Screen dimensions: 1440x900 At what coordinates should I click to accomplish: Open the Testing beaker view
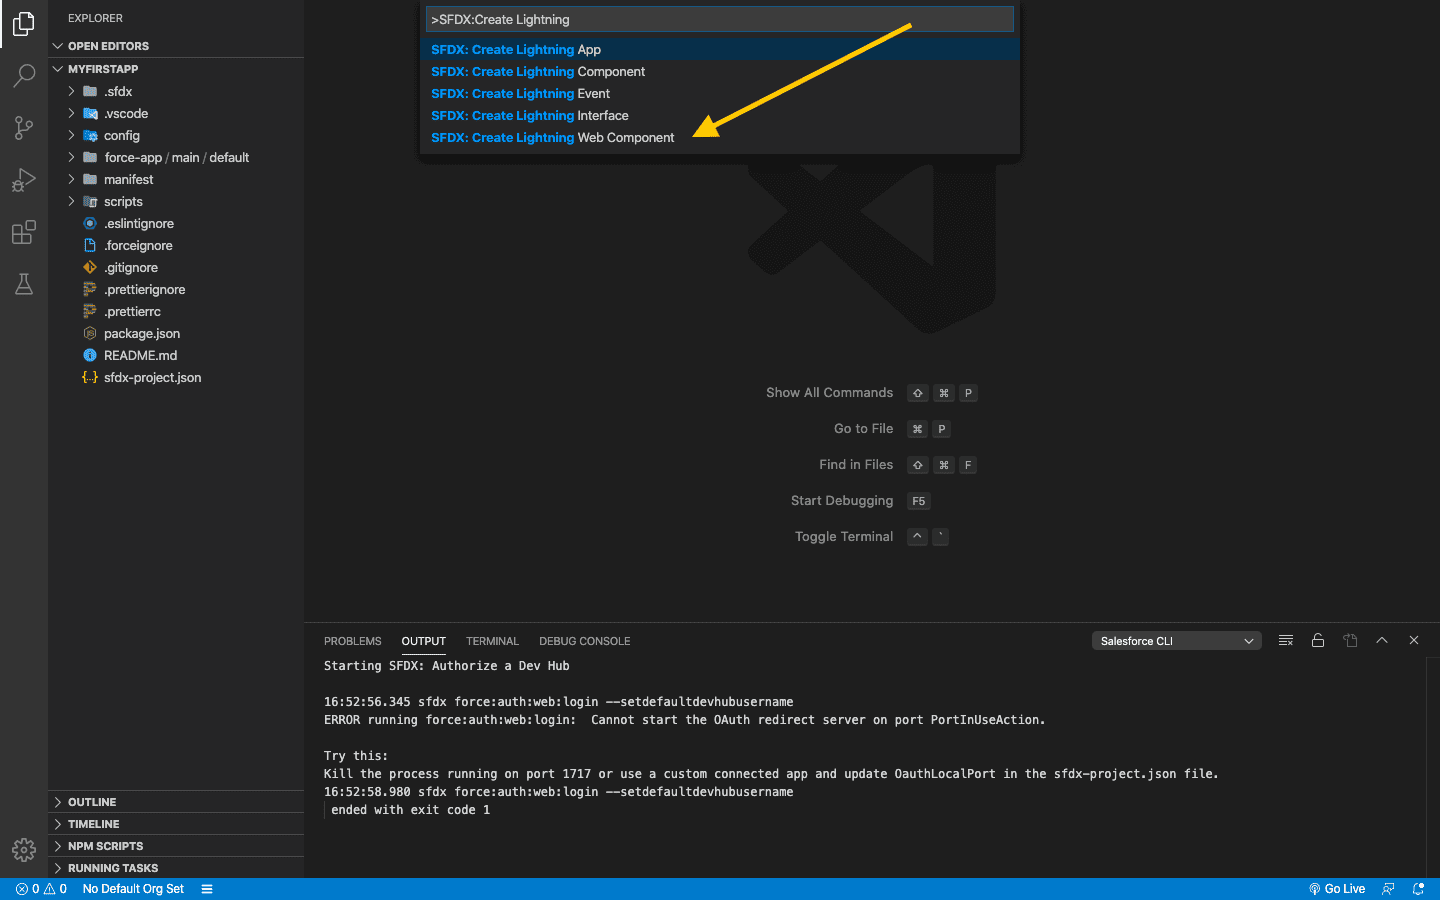(24, 284)
